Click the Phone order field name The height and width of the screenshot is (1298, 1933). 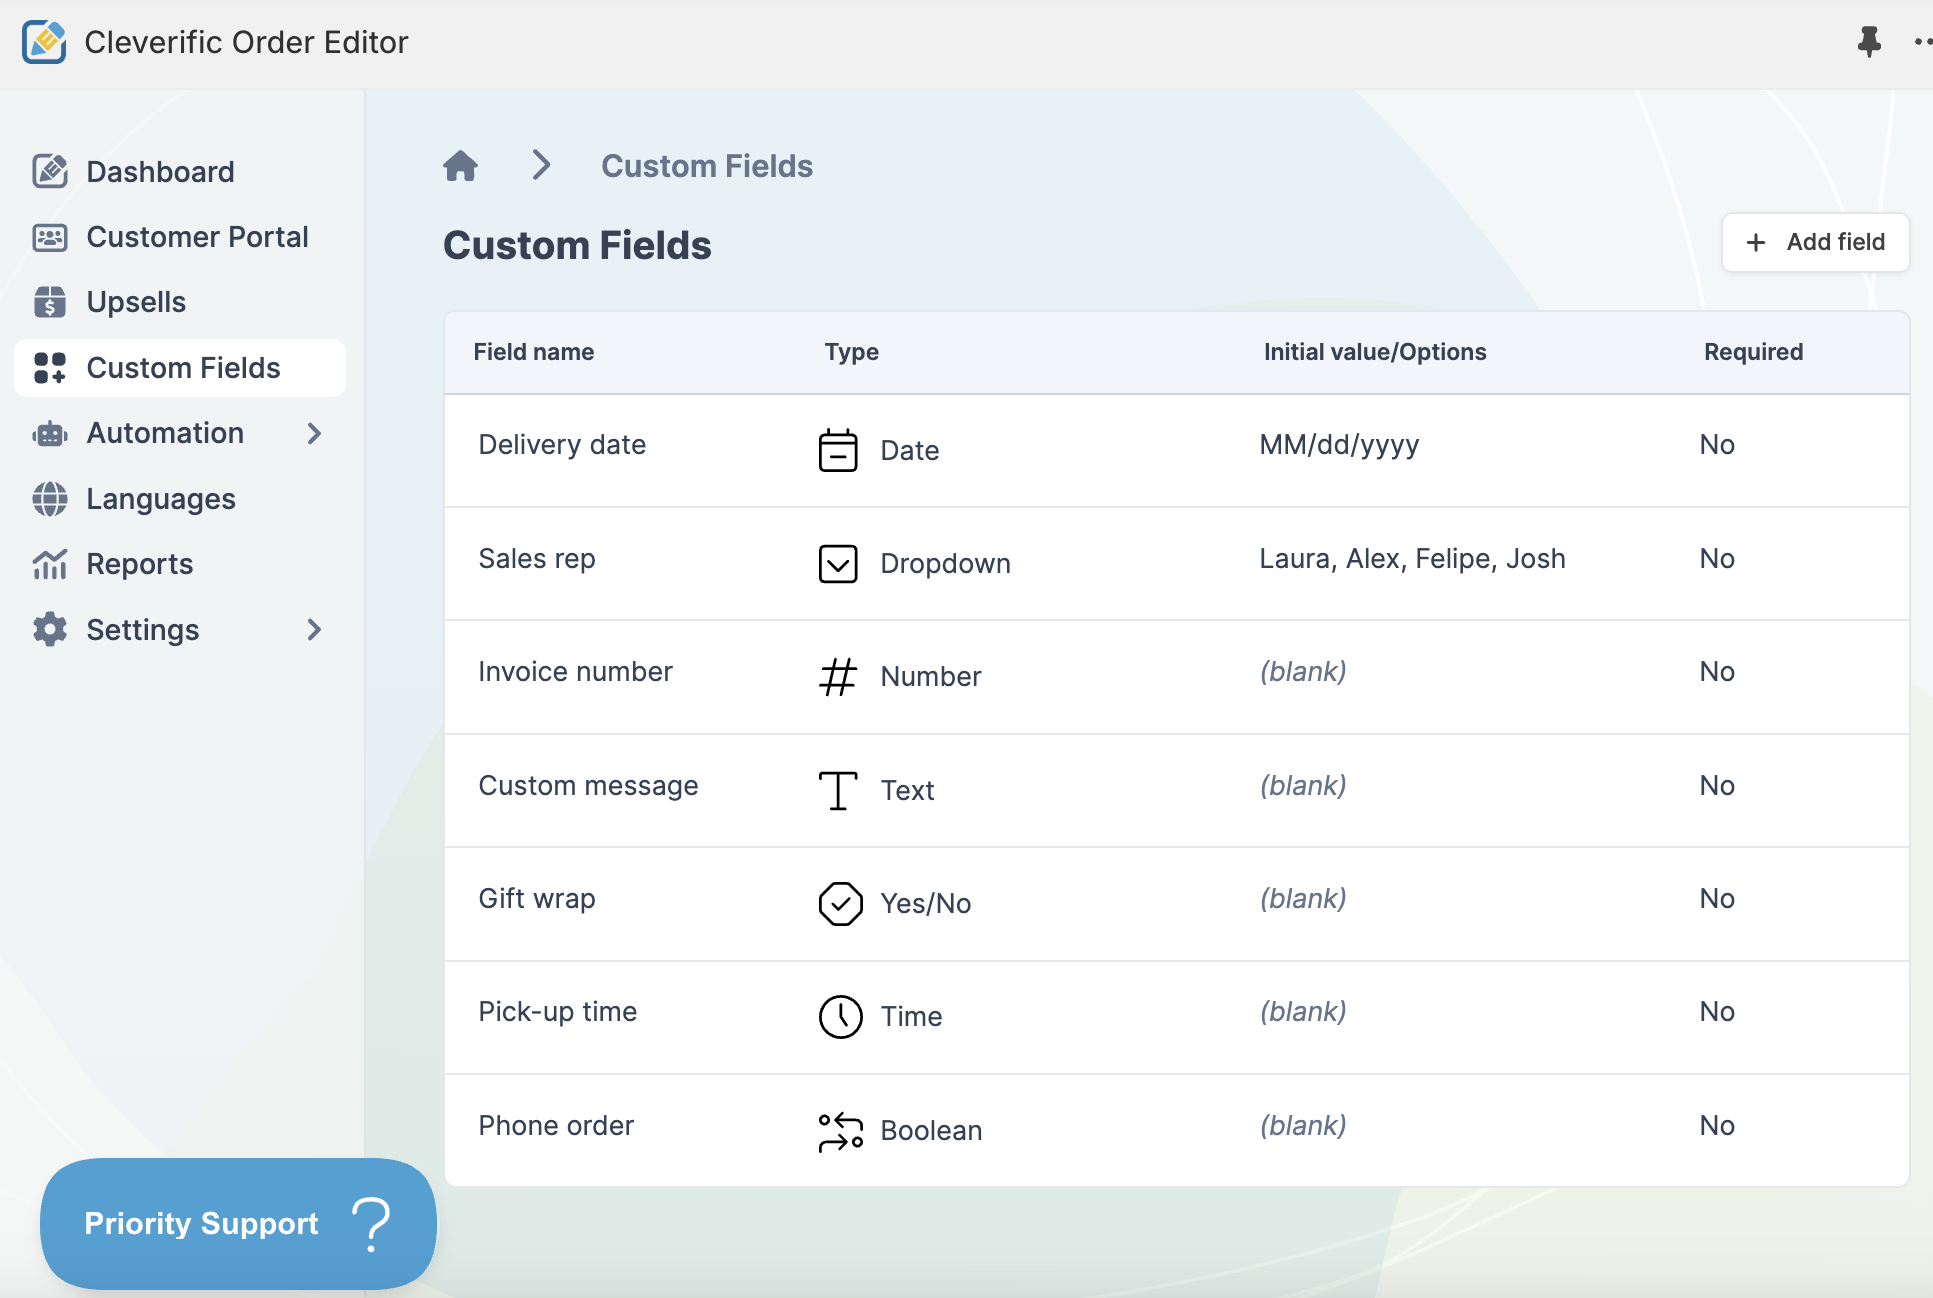point(556,1126)
